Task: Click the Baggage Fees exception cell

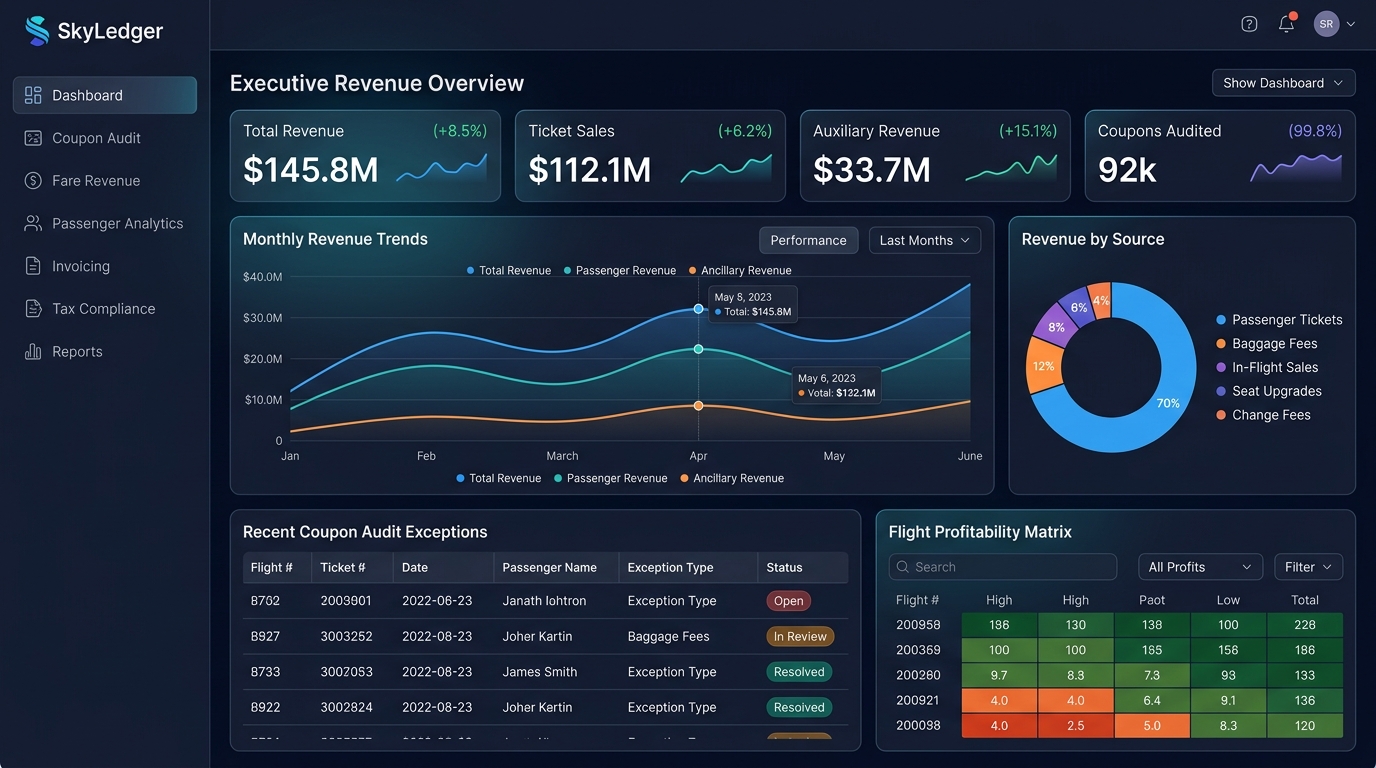Action: pyautogui.click(x=668, y=636)
